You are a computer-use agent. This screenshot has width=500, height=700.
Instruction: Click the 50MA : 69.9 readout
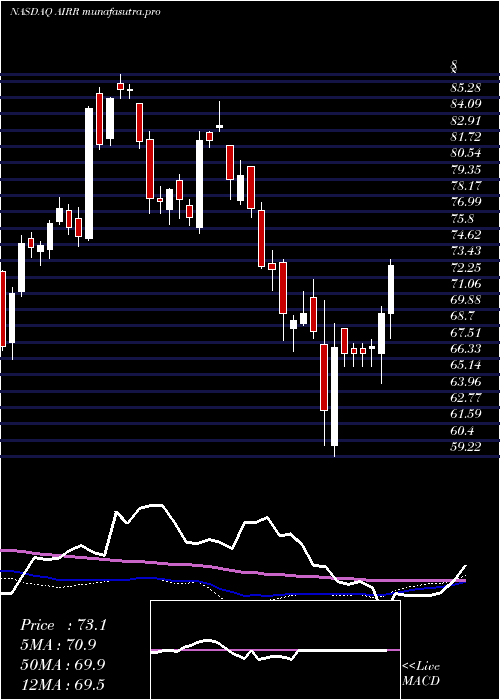[x=63, y=665]
